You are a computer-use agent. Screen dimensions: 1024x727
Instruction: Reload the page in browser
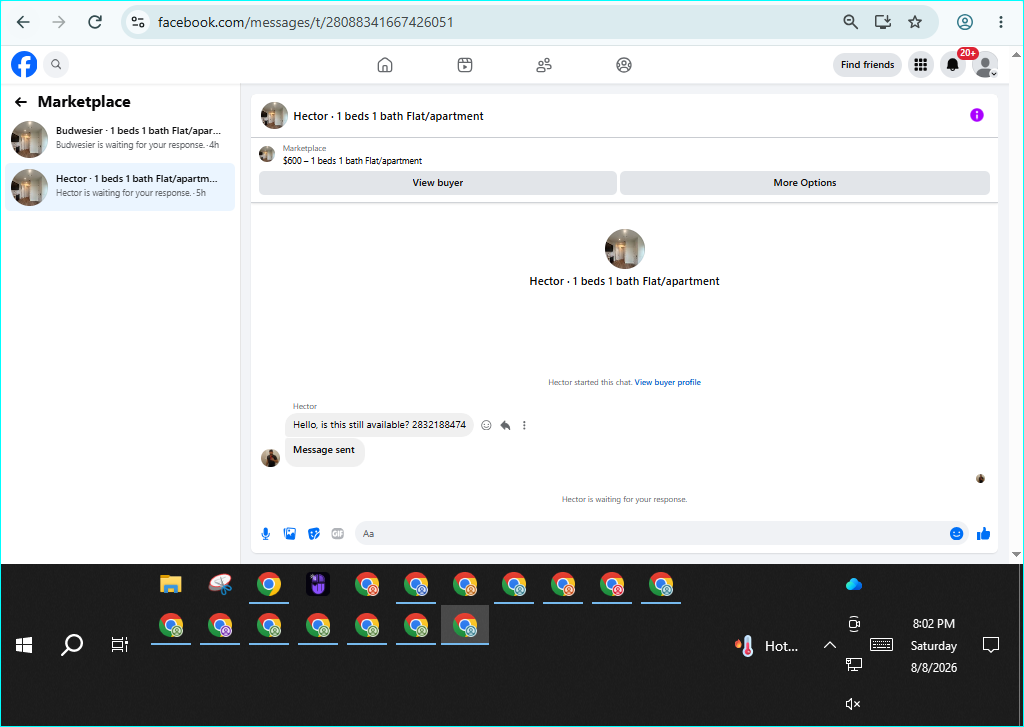(95, 22)
